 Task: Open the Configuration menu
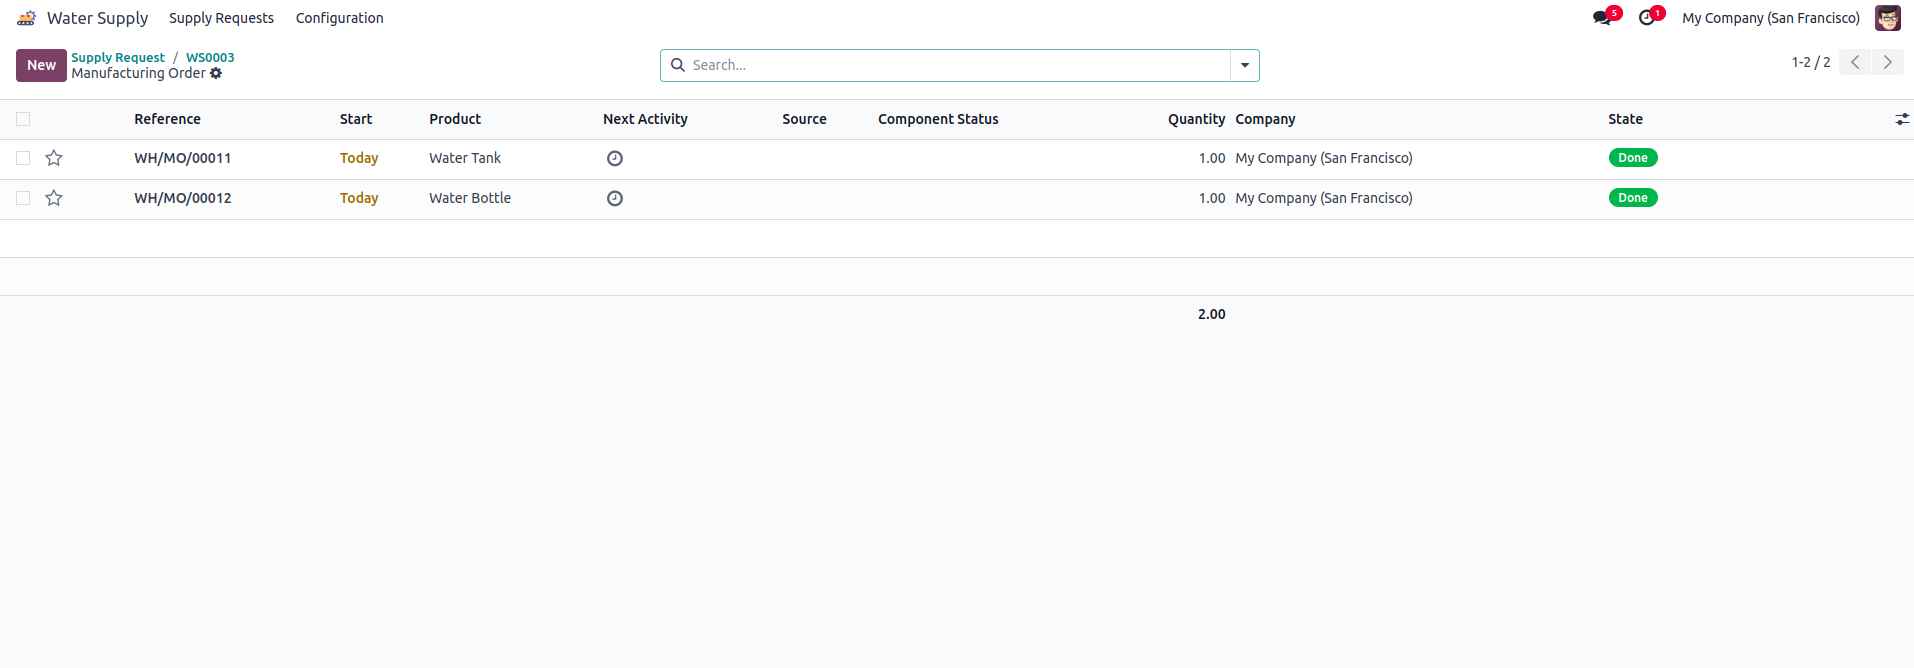point(339,18)
